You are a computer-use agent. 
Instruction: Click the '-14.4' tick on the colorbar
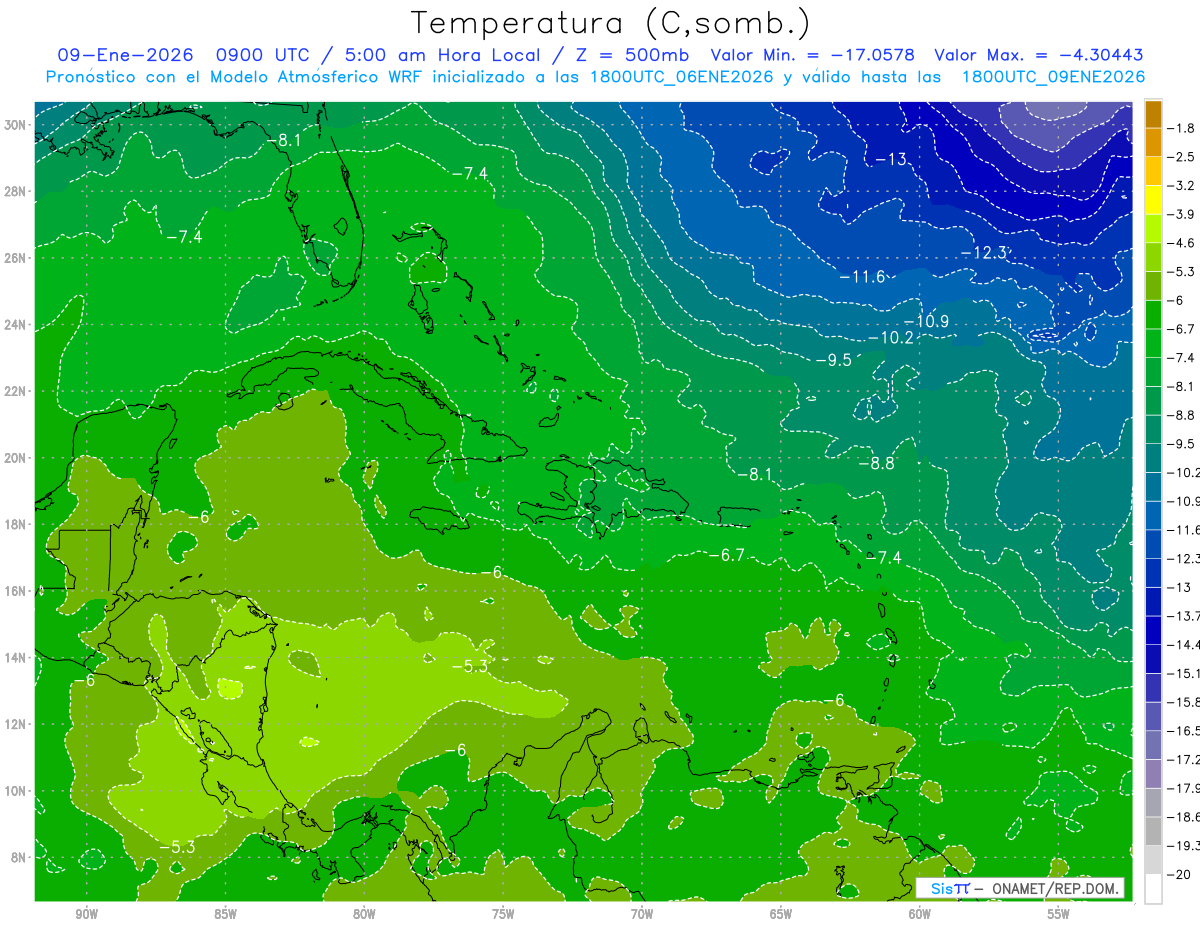(x=1181, y=643)
